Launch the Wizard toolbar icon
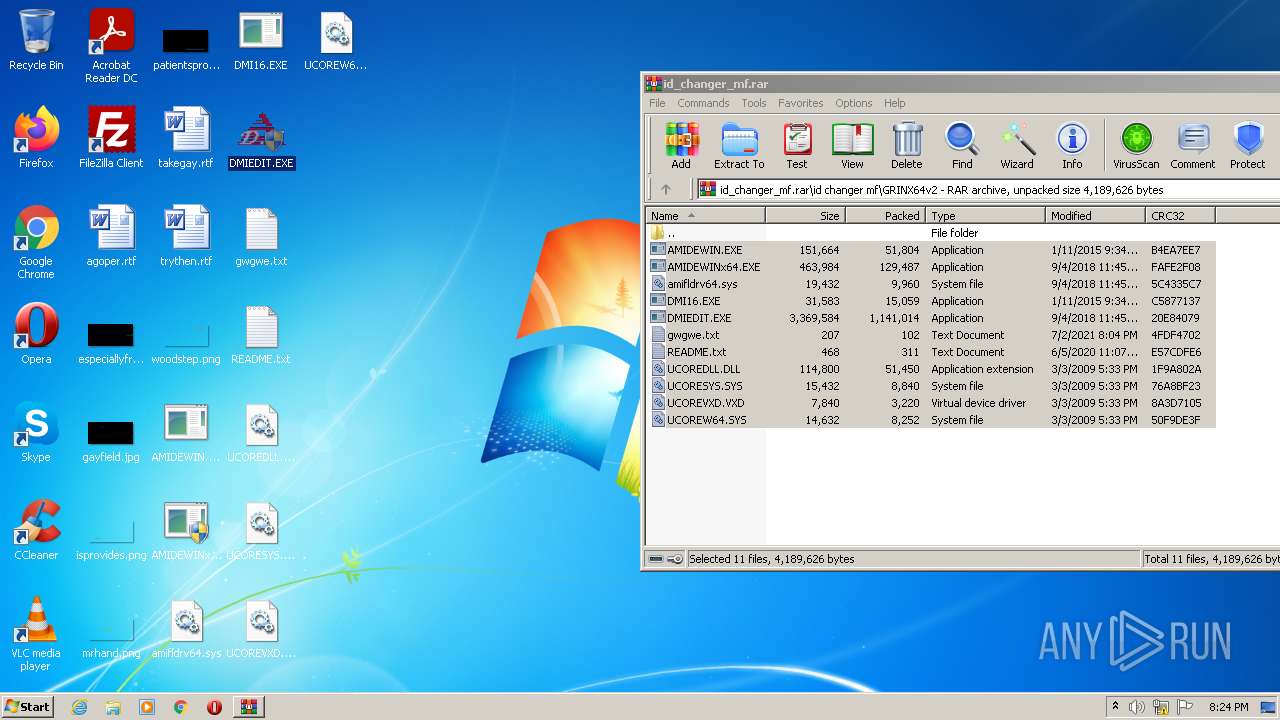The width and height of the screenshot is (1280, 720). 1017,146
